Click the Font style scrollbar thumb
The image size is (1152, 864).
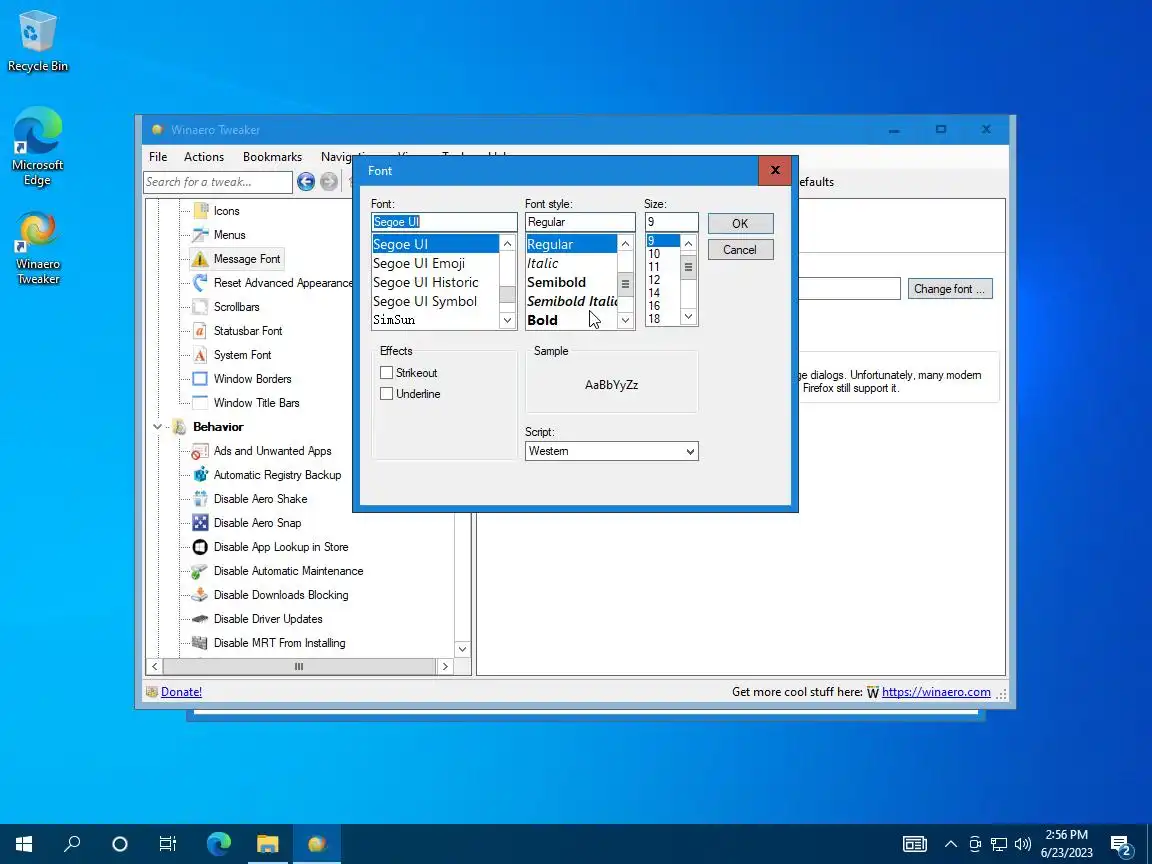click(625, 284)
